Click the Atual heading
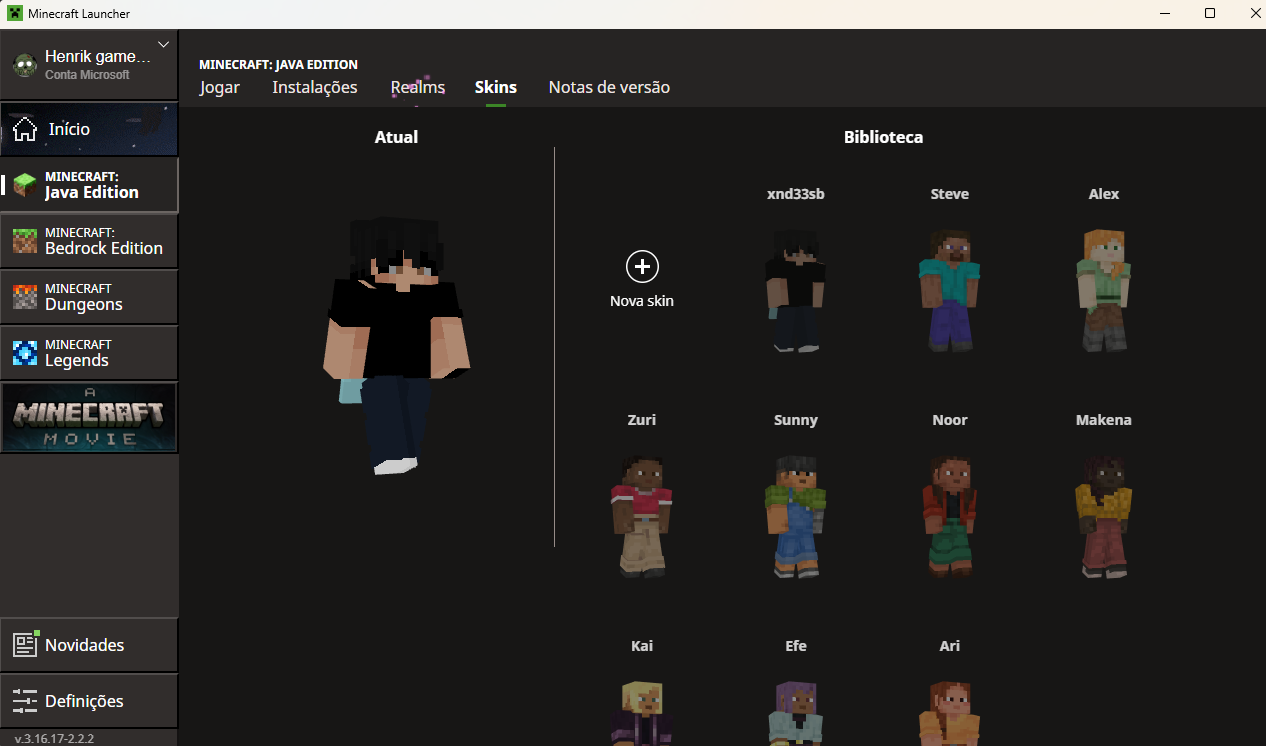 click(x=396, y=137)
